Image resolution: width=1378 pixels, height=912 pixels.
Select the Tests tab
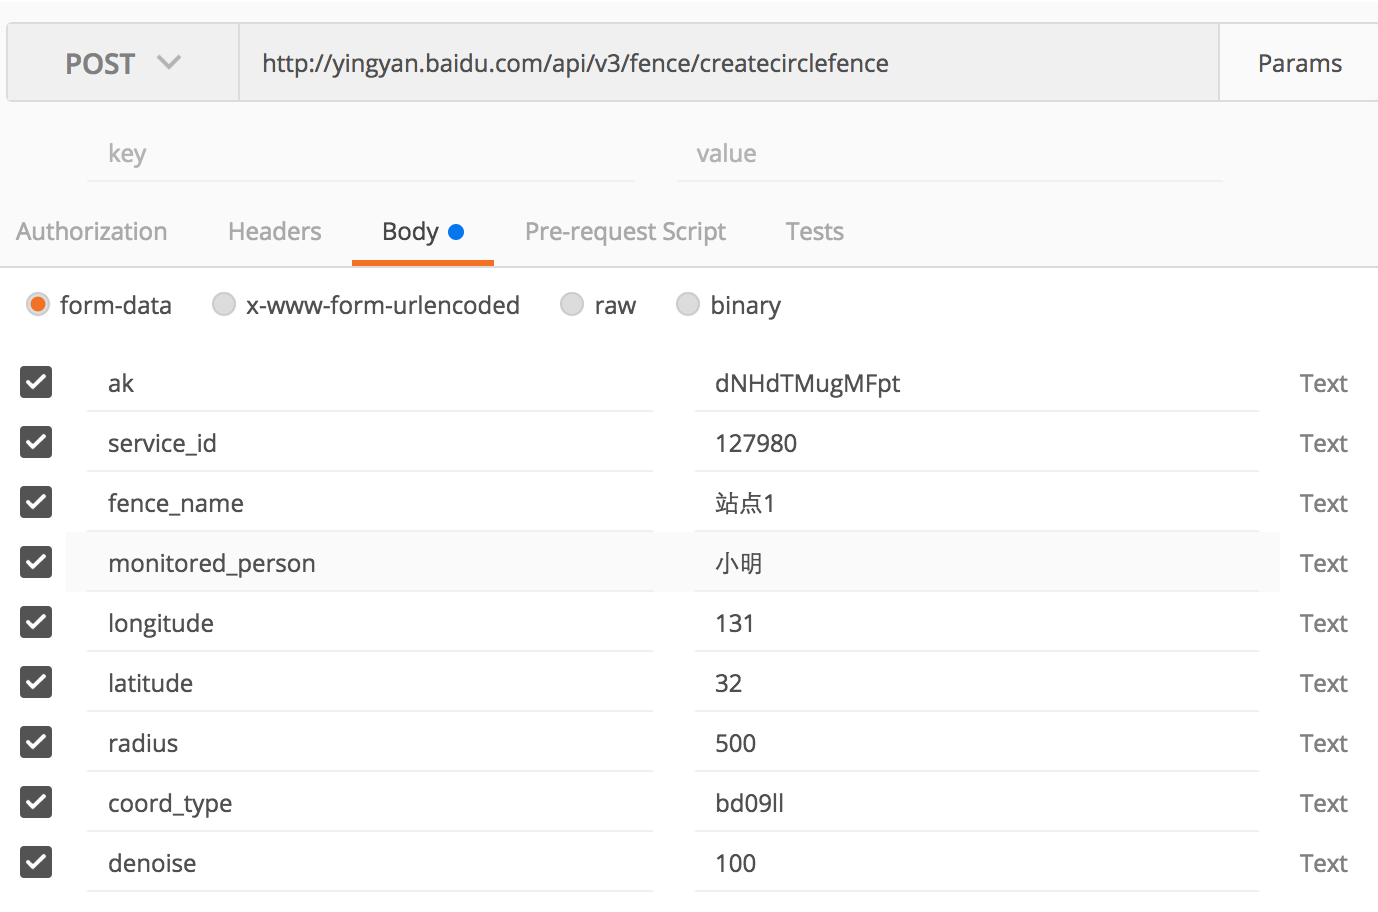click(814, 232)
